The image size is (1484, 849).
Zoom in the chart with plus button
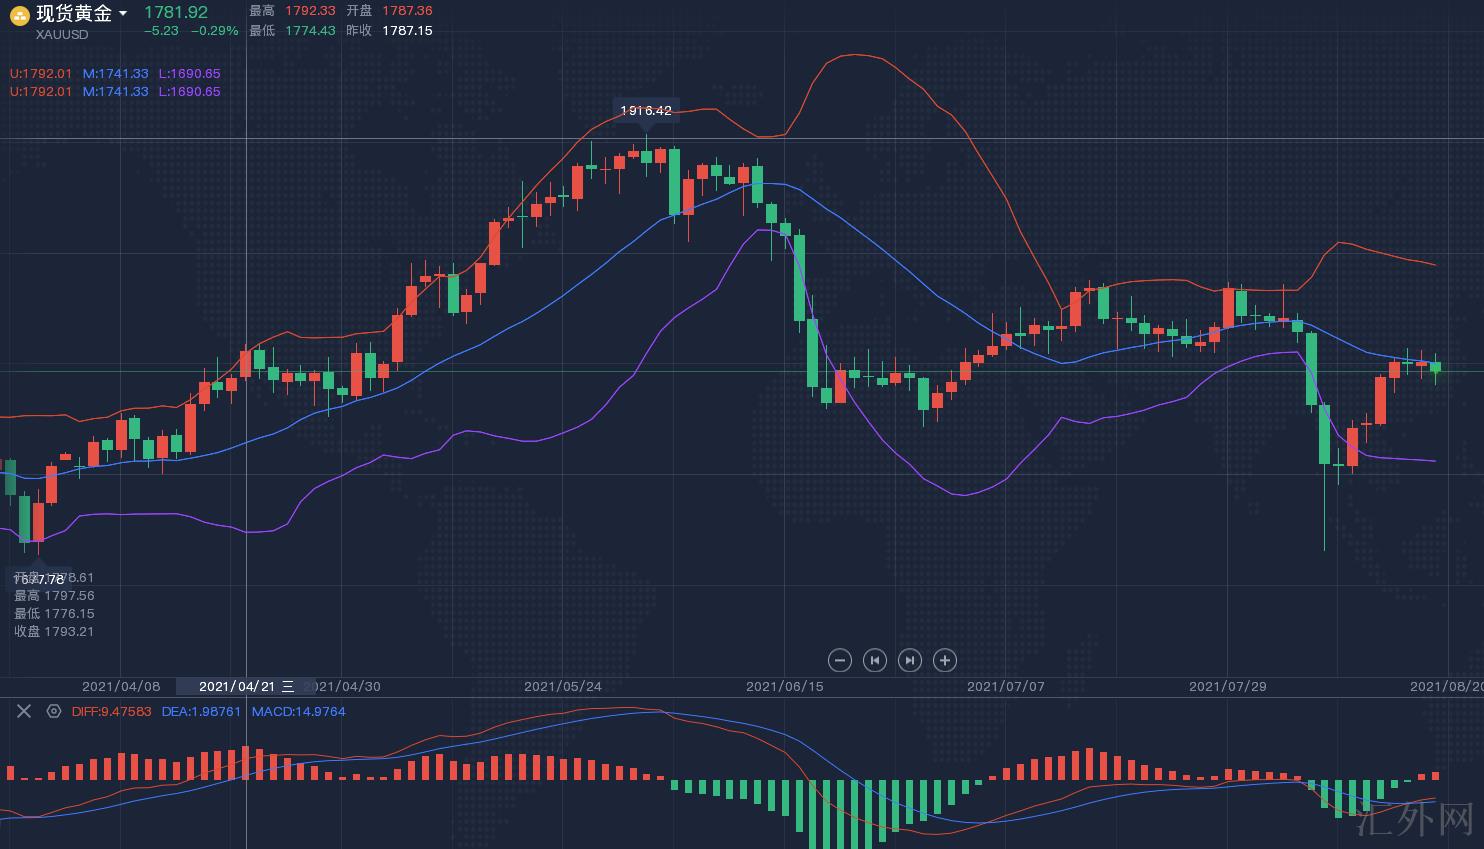944,660
